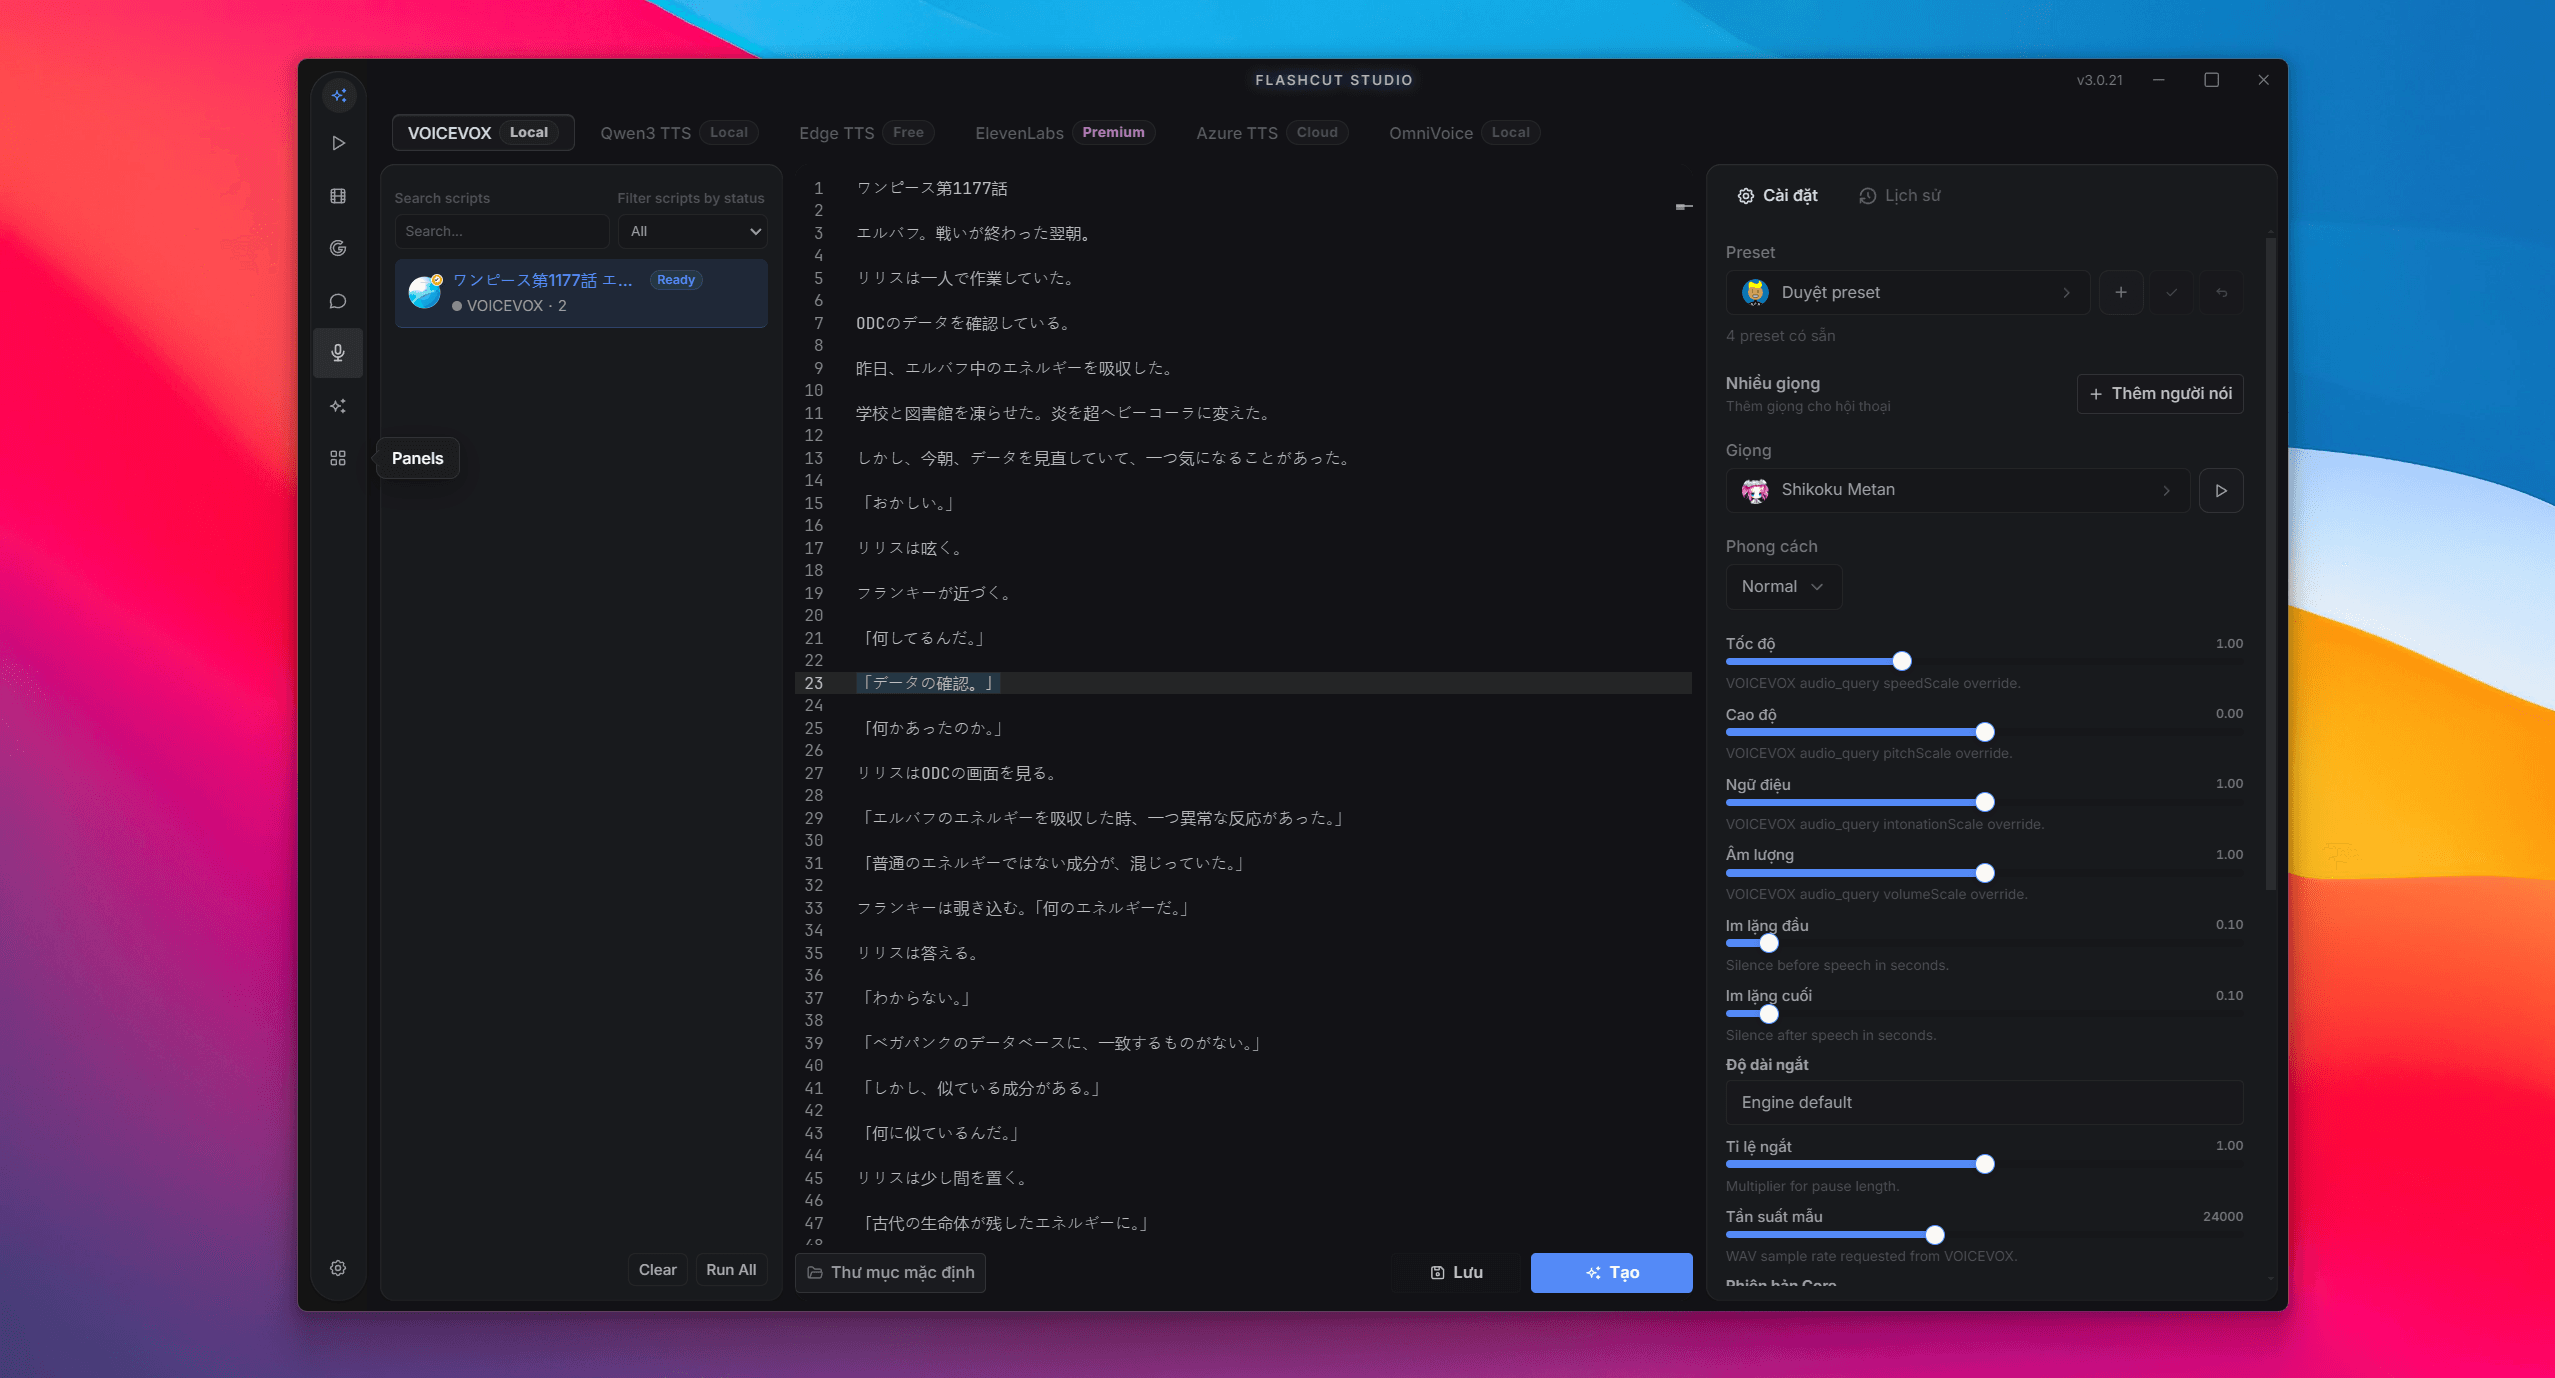Click the Cao độ pitch slider handle
Screen dimensions: 2555x1378
[1985, 732]
